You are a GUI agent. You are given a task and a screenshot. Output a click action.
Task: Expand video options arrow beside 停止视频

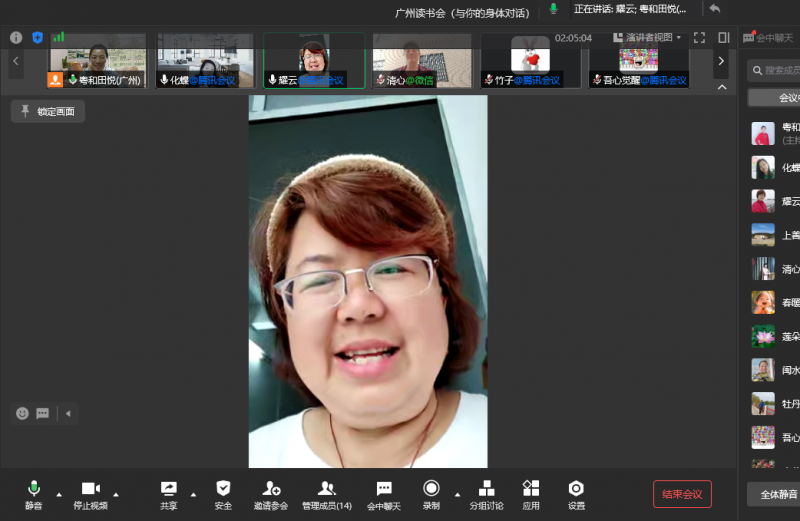click(x=116, y=494)
